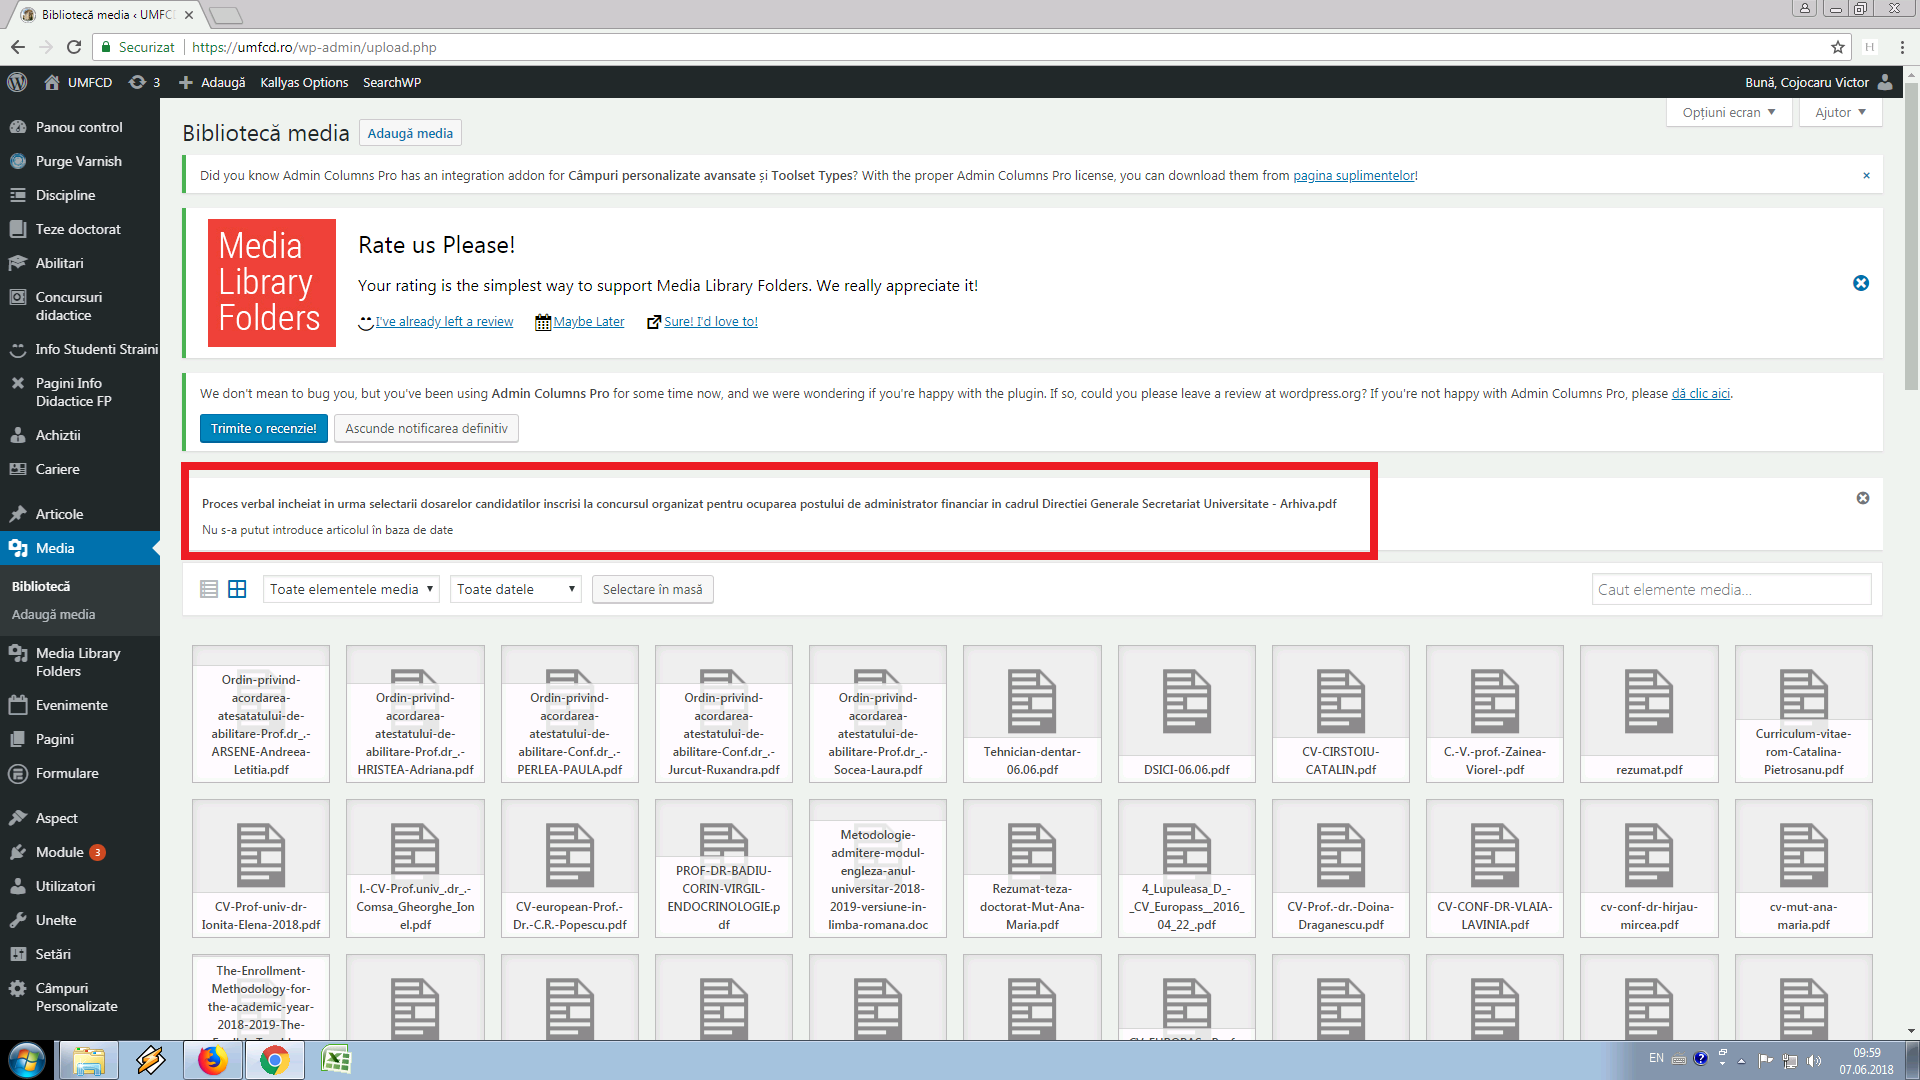Dismiss the Rate us Please notice

[x=1860, y=283]
